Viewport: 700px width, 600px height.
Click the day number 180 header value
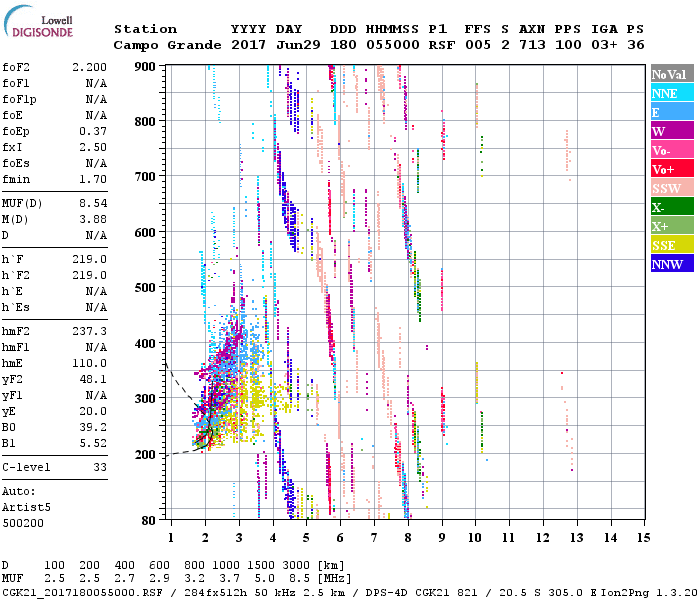(343, 45)
